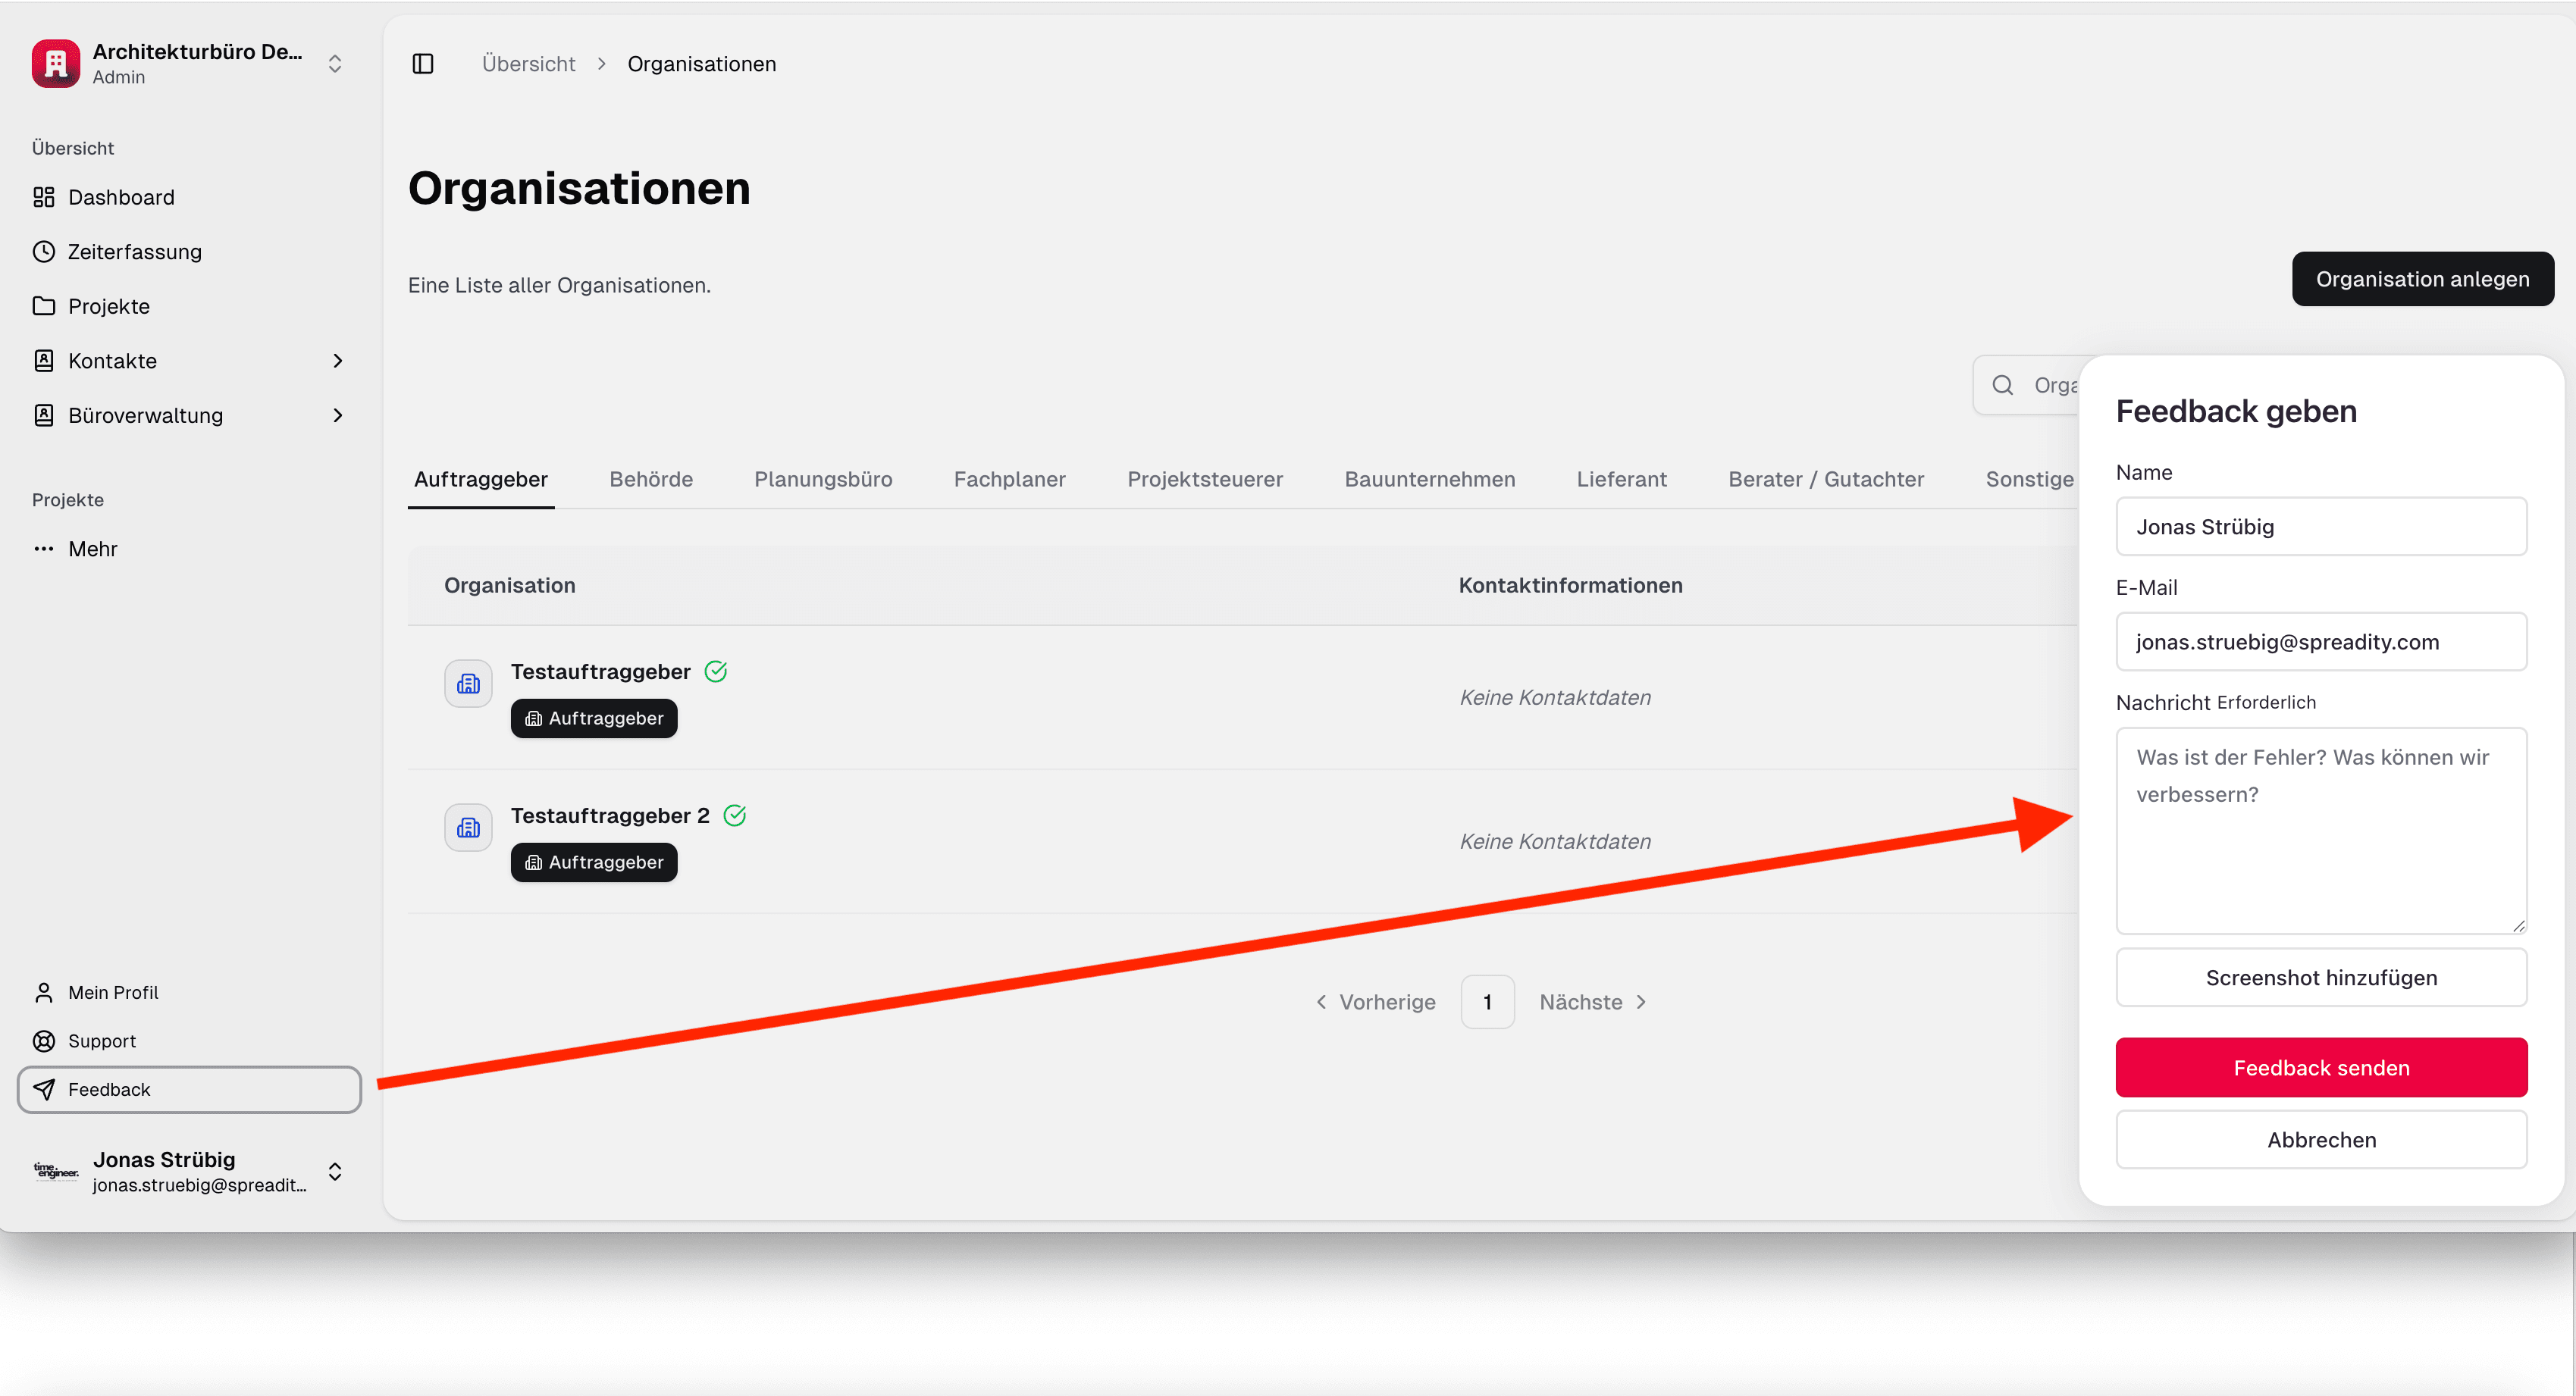The height and width of the screenshot is (1396, 2576).
Task: Click the red Architekturbüro building logo
Action: pos(56,63)
